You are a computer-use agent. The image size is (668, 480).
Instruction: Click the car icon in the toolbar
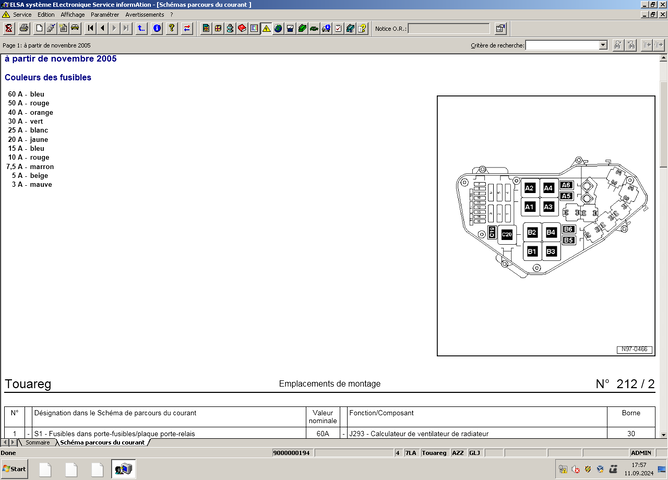point(75,29)
